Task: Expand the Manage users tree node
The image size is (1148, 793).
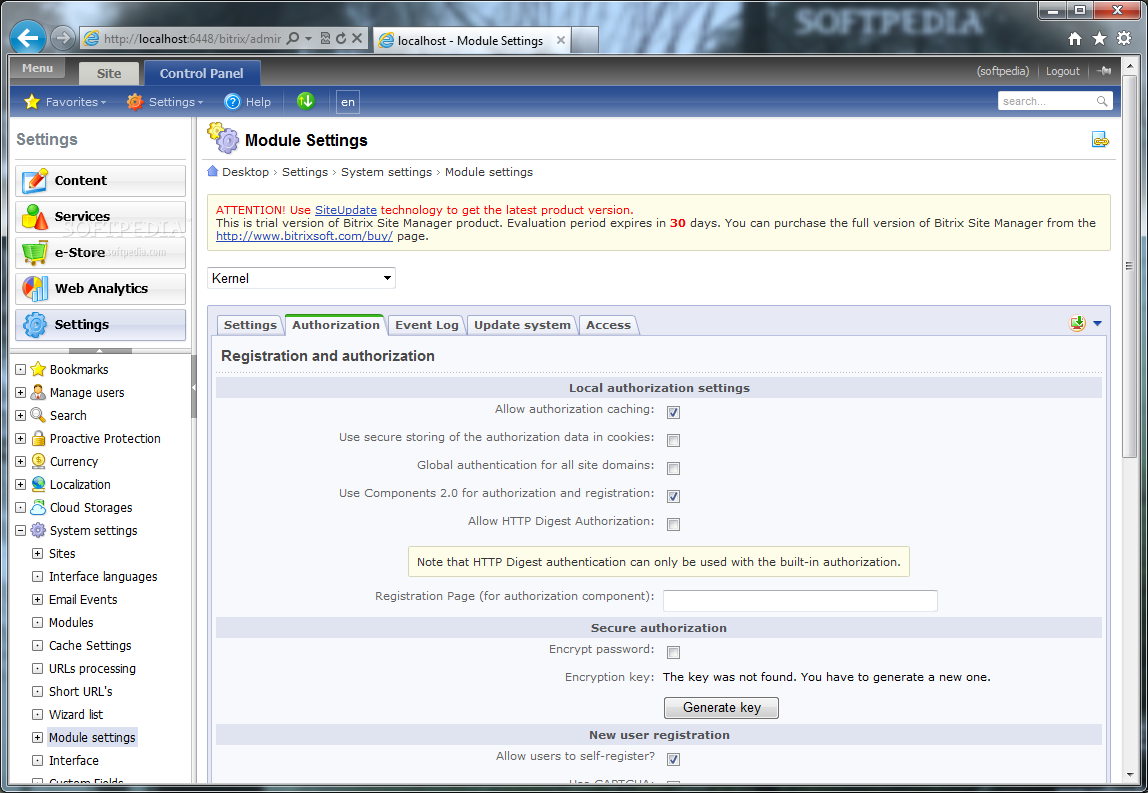Action: click(x=20, y=392)
